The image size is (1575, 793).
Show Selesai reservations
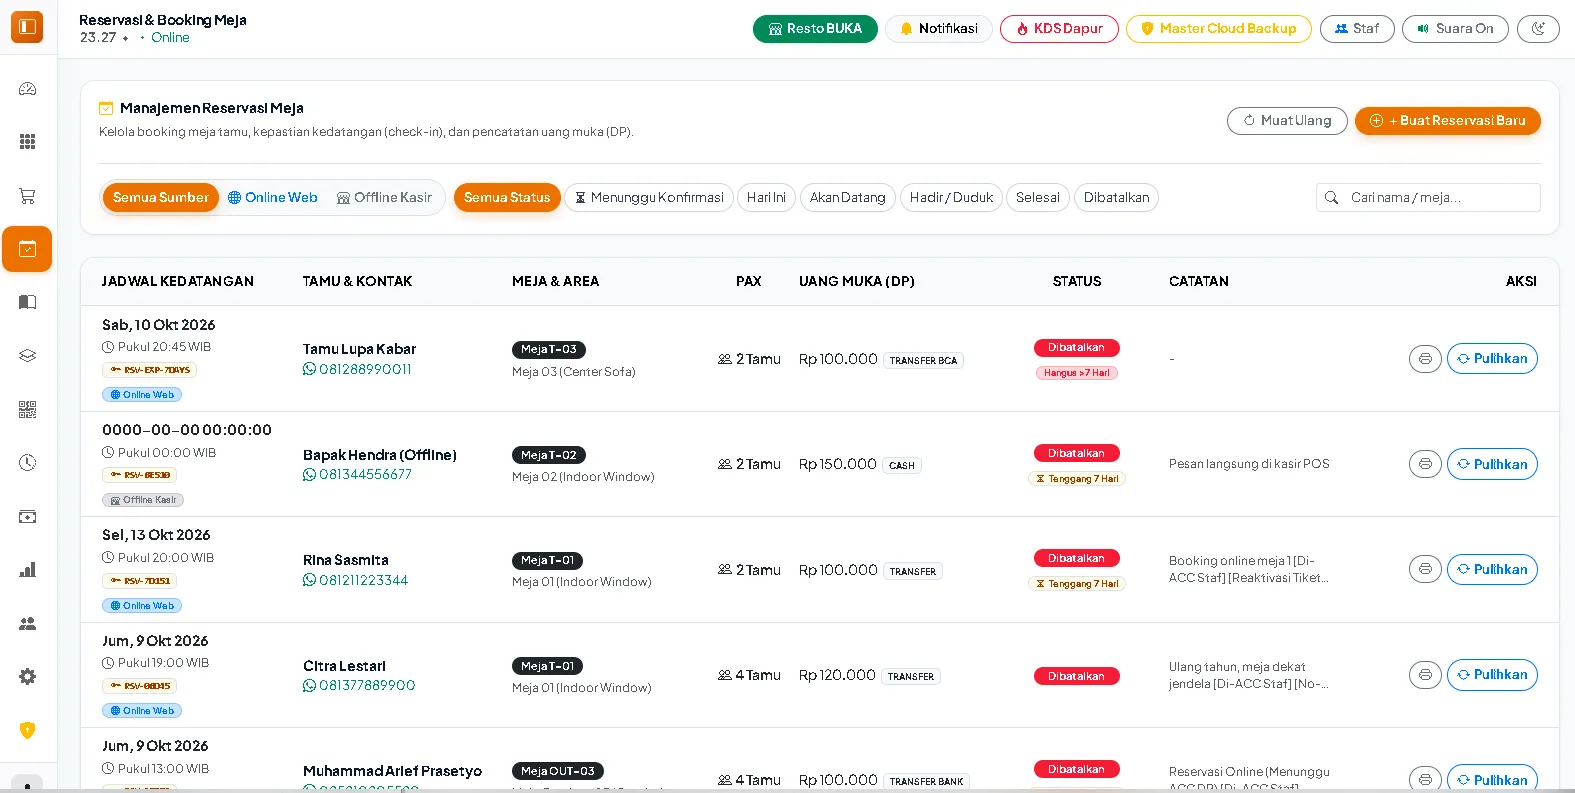[x=1038, y=198]
